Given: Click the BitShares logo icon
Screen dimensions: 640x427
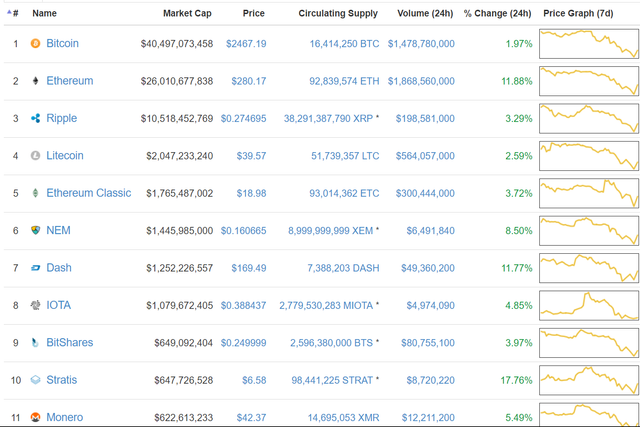Looking at the screenshot, I should point(36,342).
